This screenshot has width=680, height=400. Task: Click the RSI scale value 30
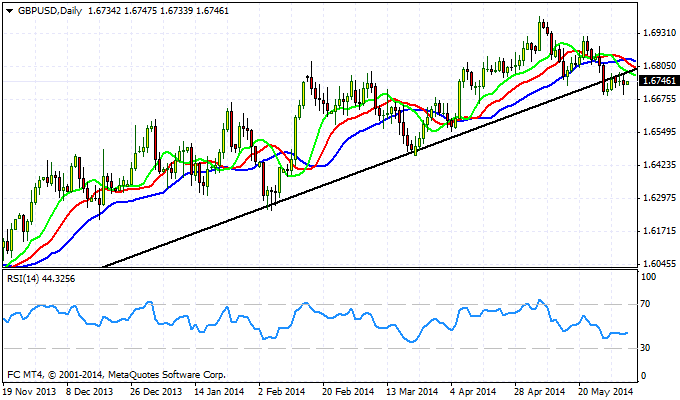pos(645,348)
